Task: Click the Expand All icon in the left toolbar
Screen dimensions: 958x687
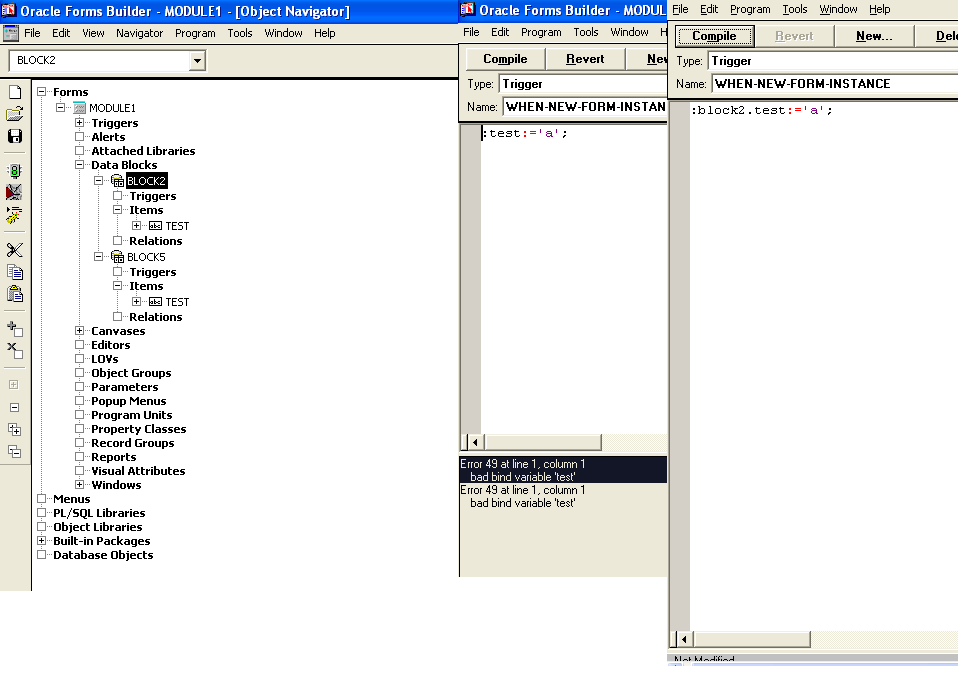Action: point(15,429)
